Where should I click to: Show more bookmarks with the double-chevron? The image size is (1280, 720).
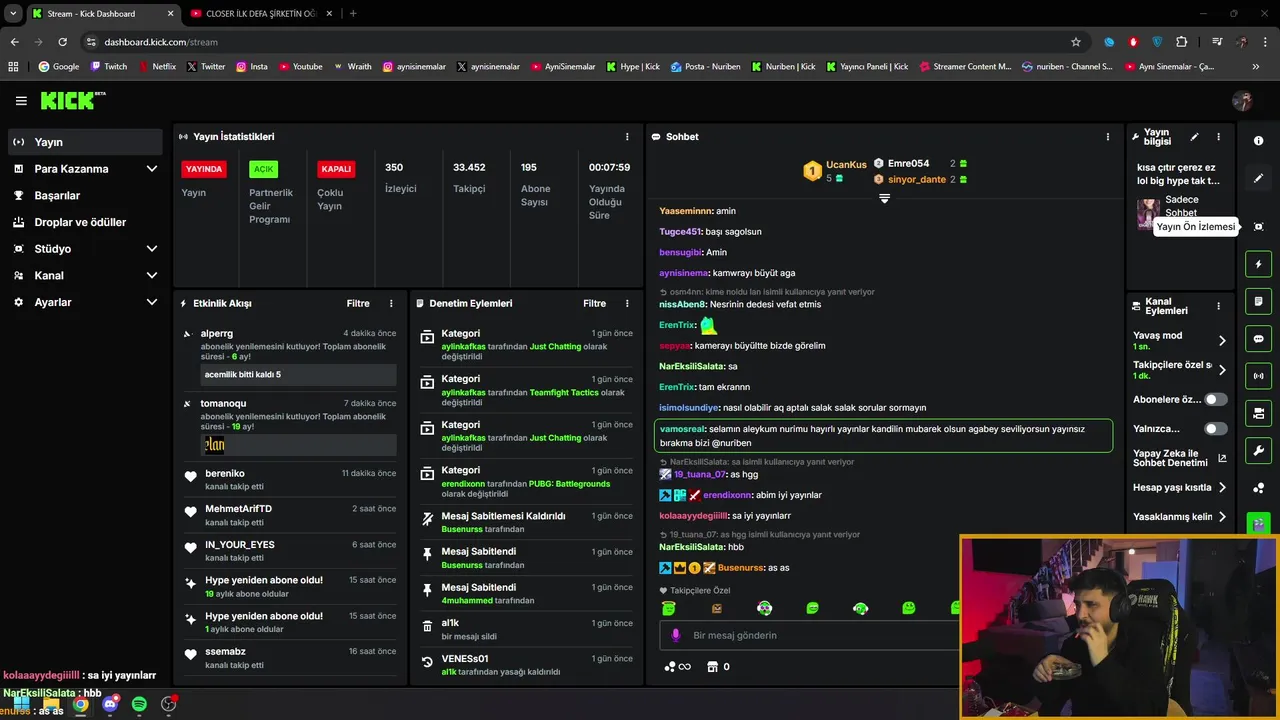pyautogui.click(x=1256, y=67)
